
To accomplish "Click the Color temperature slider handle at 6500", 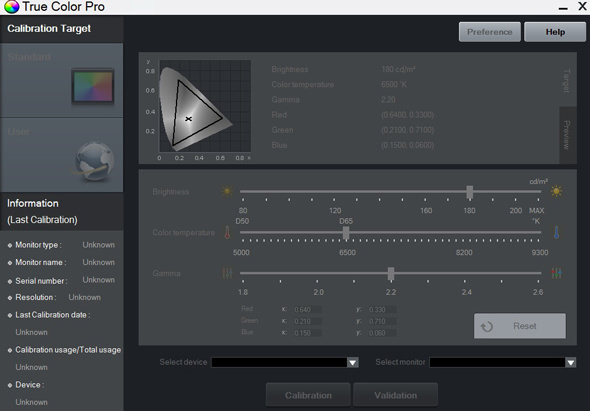I will point(346,233).
